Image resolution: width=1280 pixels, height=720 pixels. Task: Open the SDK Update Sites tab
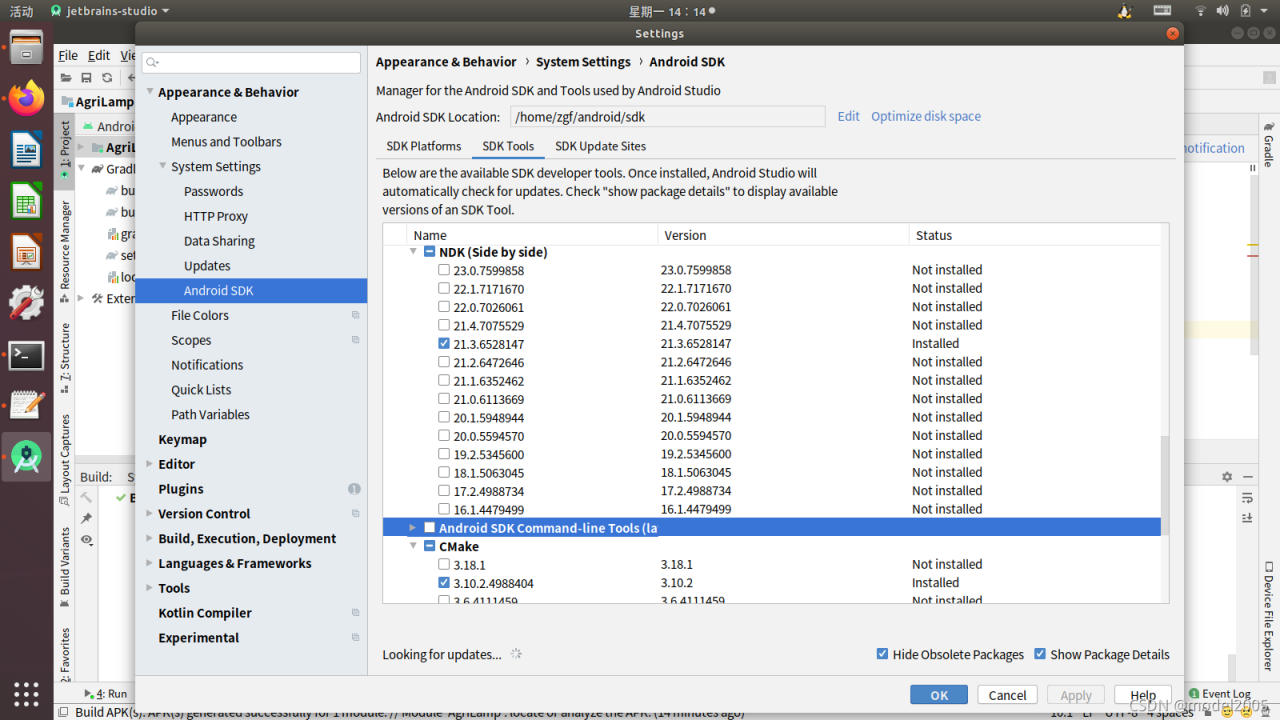point(600,146)
